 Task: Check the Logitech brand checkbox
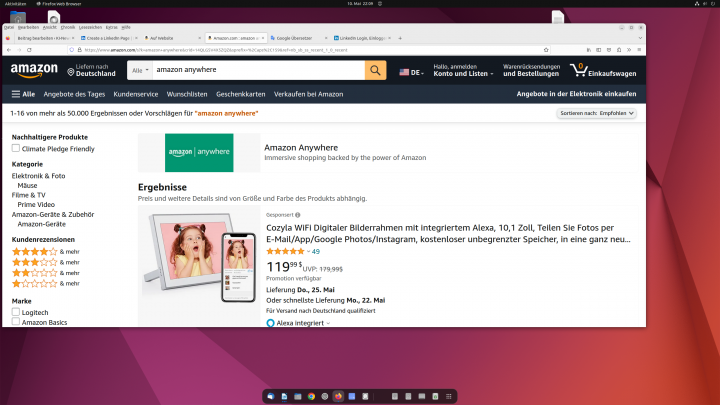(x=16, y=312)
